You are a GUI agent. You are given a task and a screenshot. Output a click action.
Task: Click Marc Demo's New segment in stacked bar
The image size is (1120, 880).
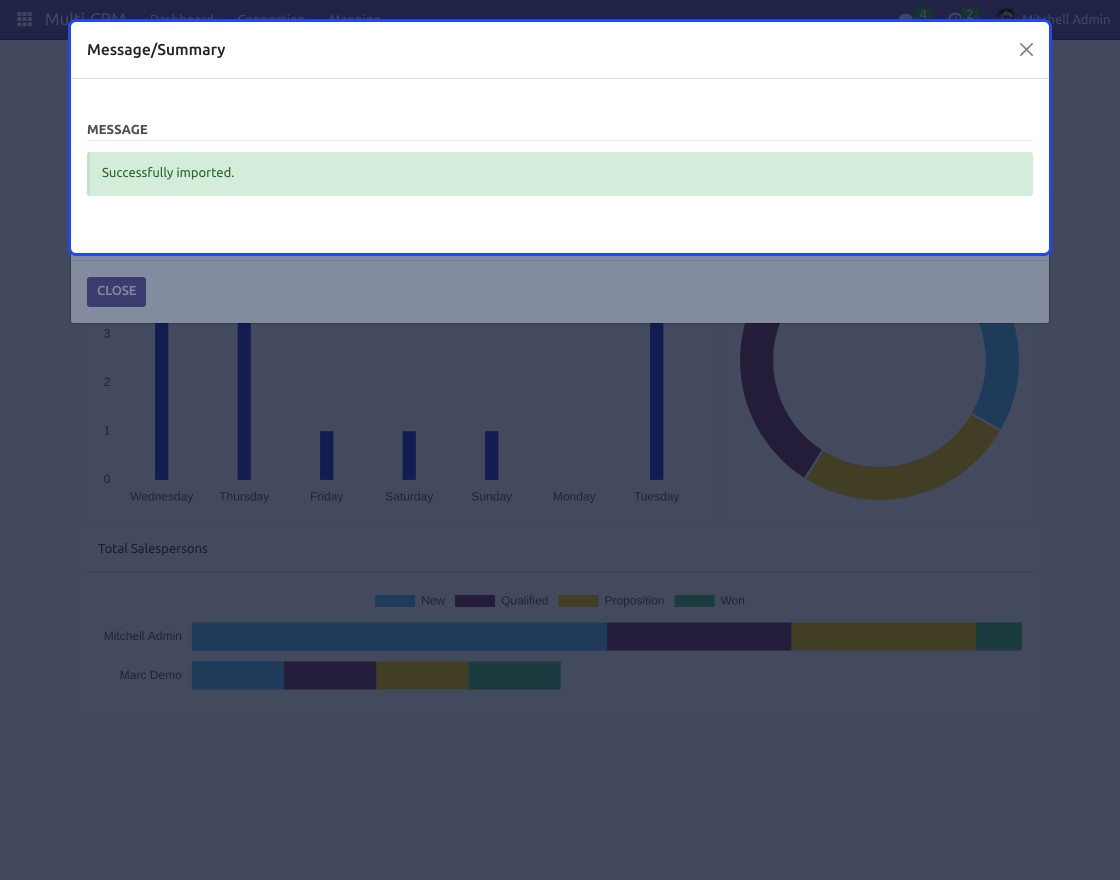point(238,676)
